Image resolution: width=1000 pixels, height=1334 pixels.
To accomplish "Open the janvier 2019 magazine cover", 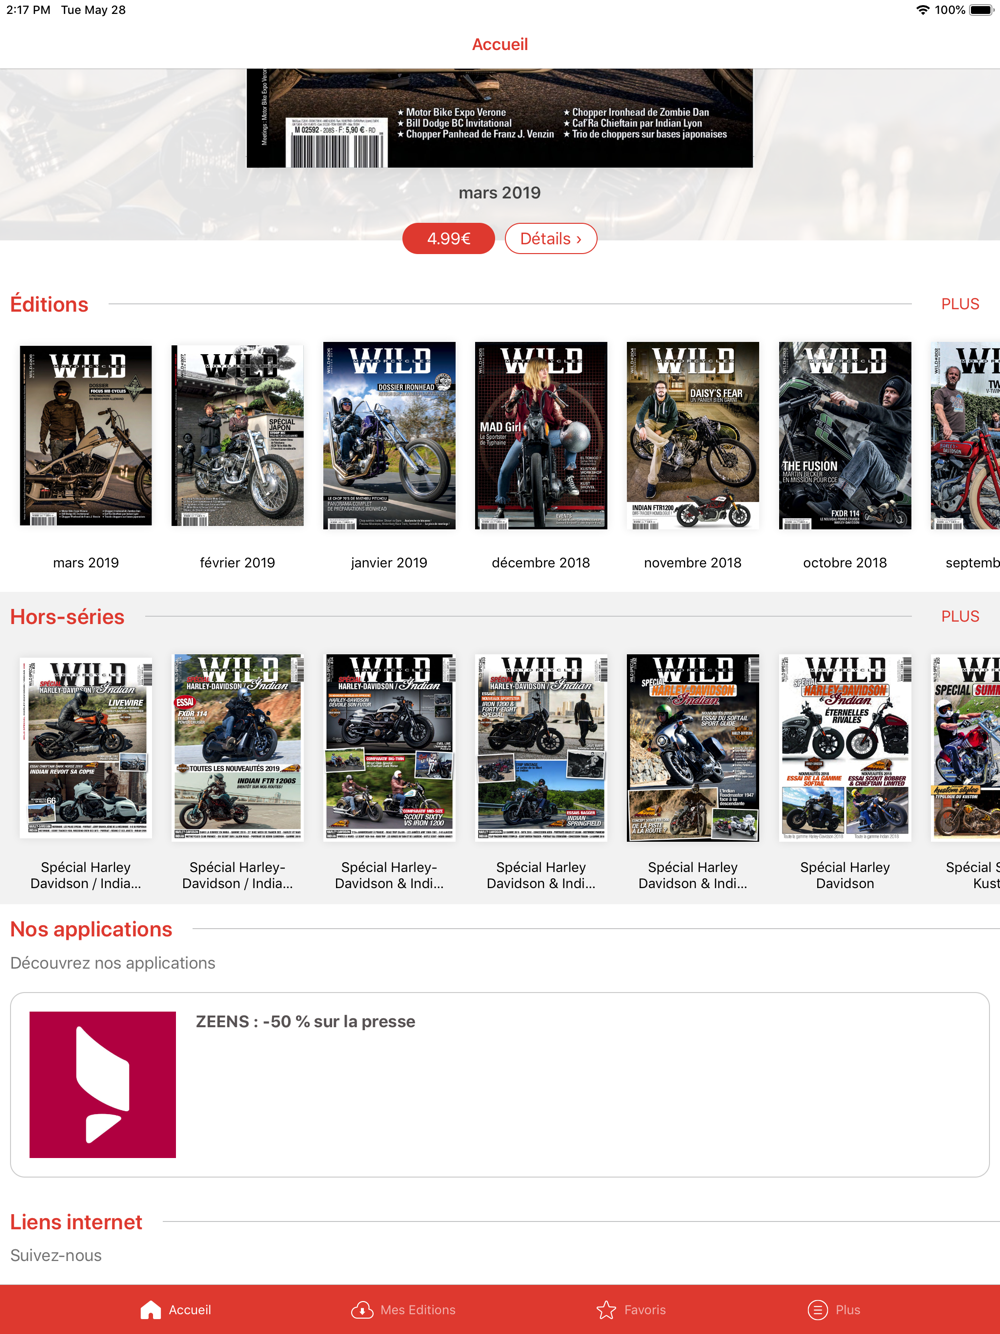I will [x=389, y=435].
